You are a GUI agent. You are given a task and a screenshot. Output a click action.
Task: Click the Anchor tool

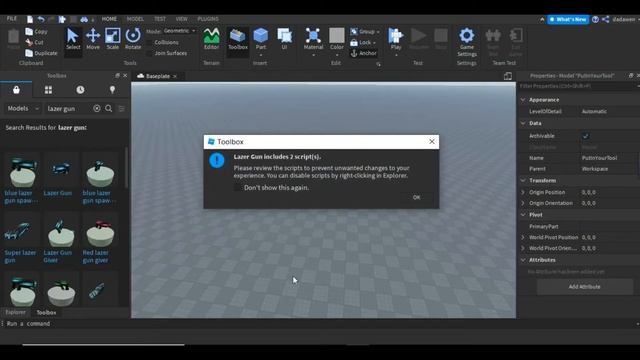point(364,53)
